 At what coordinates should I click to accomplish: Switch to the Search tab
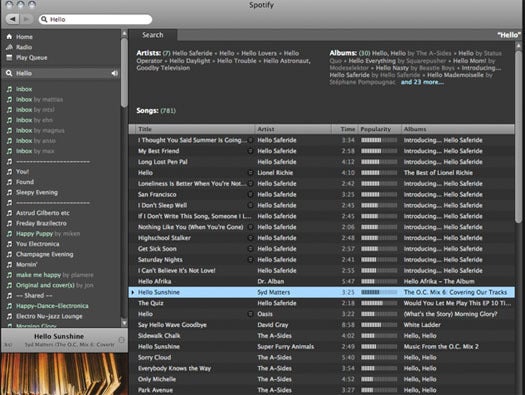153,35
